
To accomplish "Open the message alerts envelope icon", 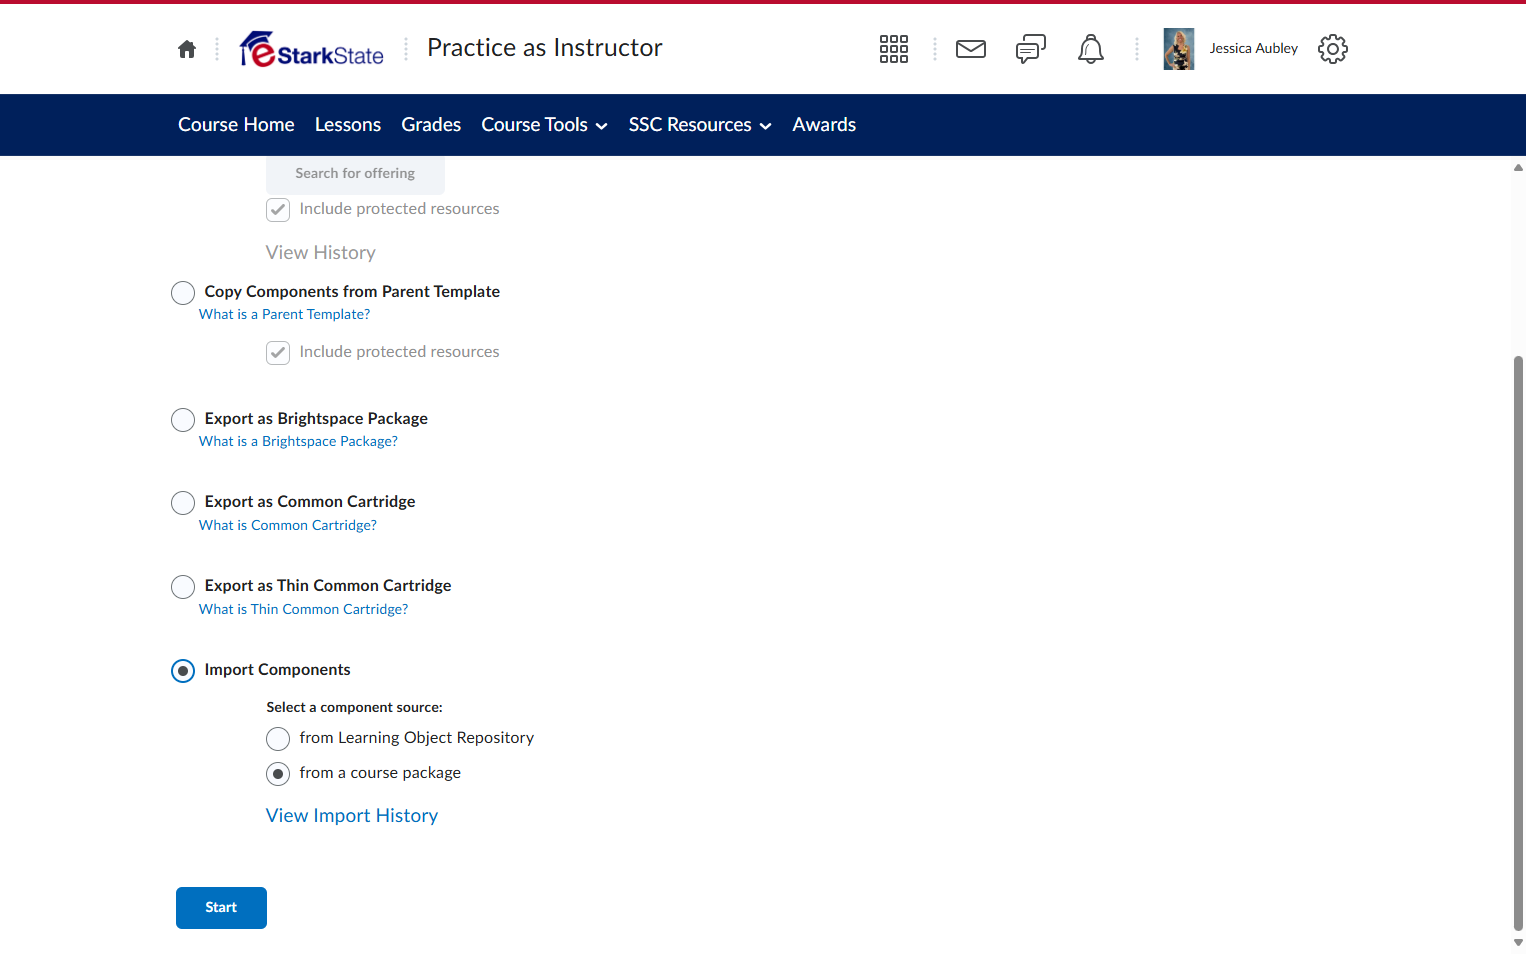I will (x=971, y=49).
